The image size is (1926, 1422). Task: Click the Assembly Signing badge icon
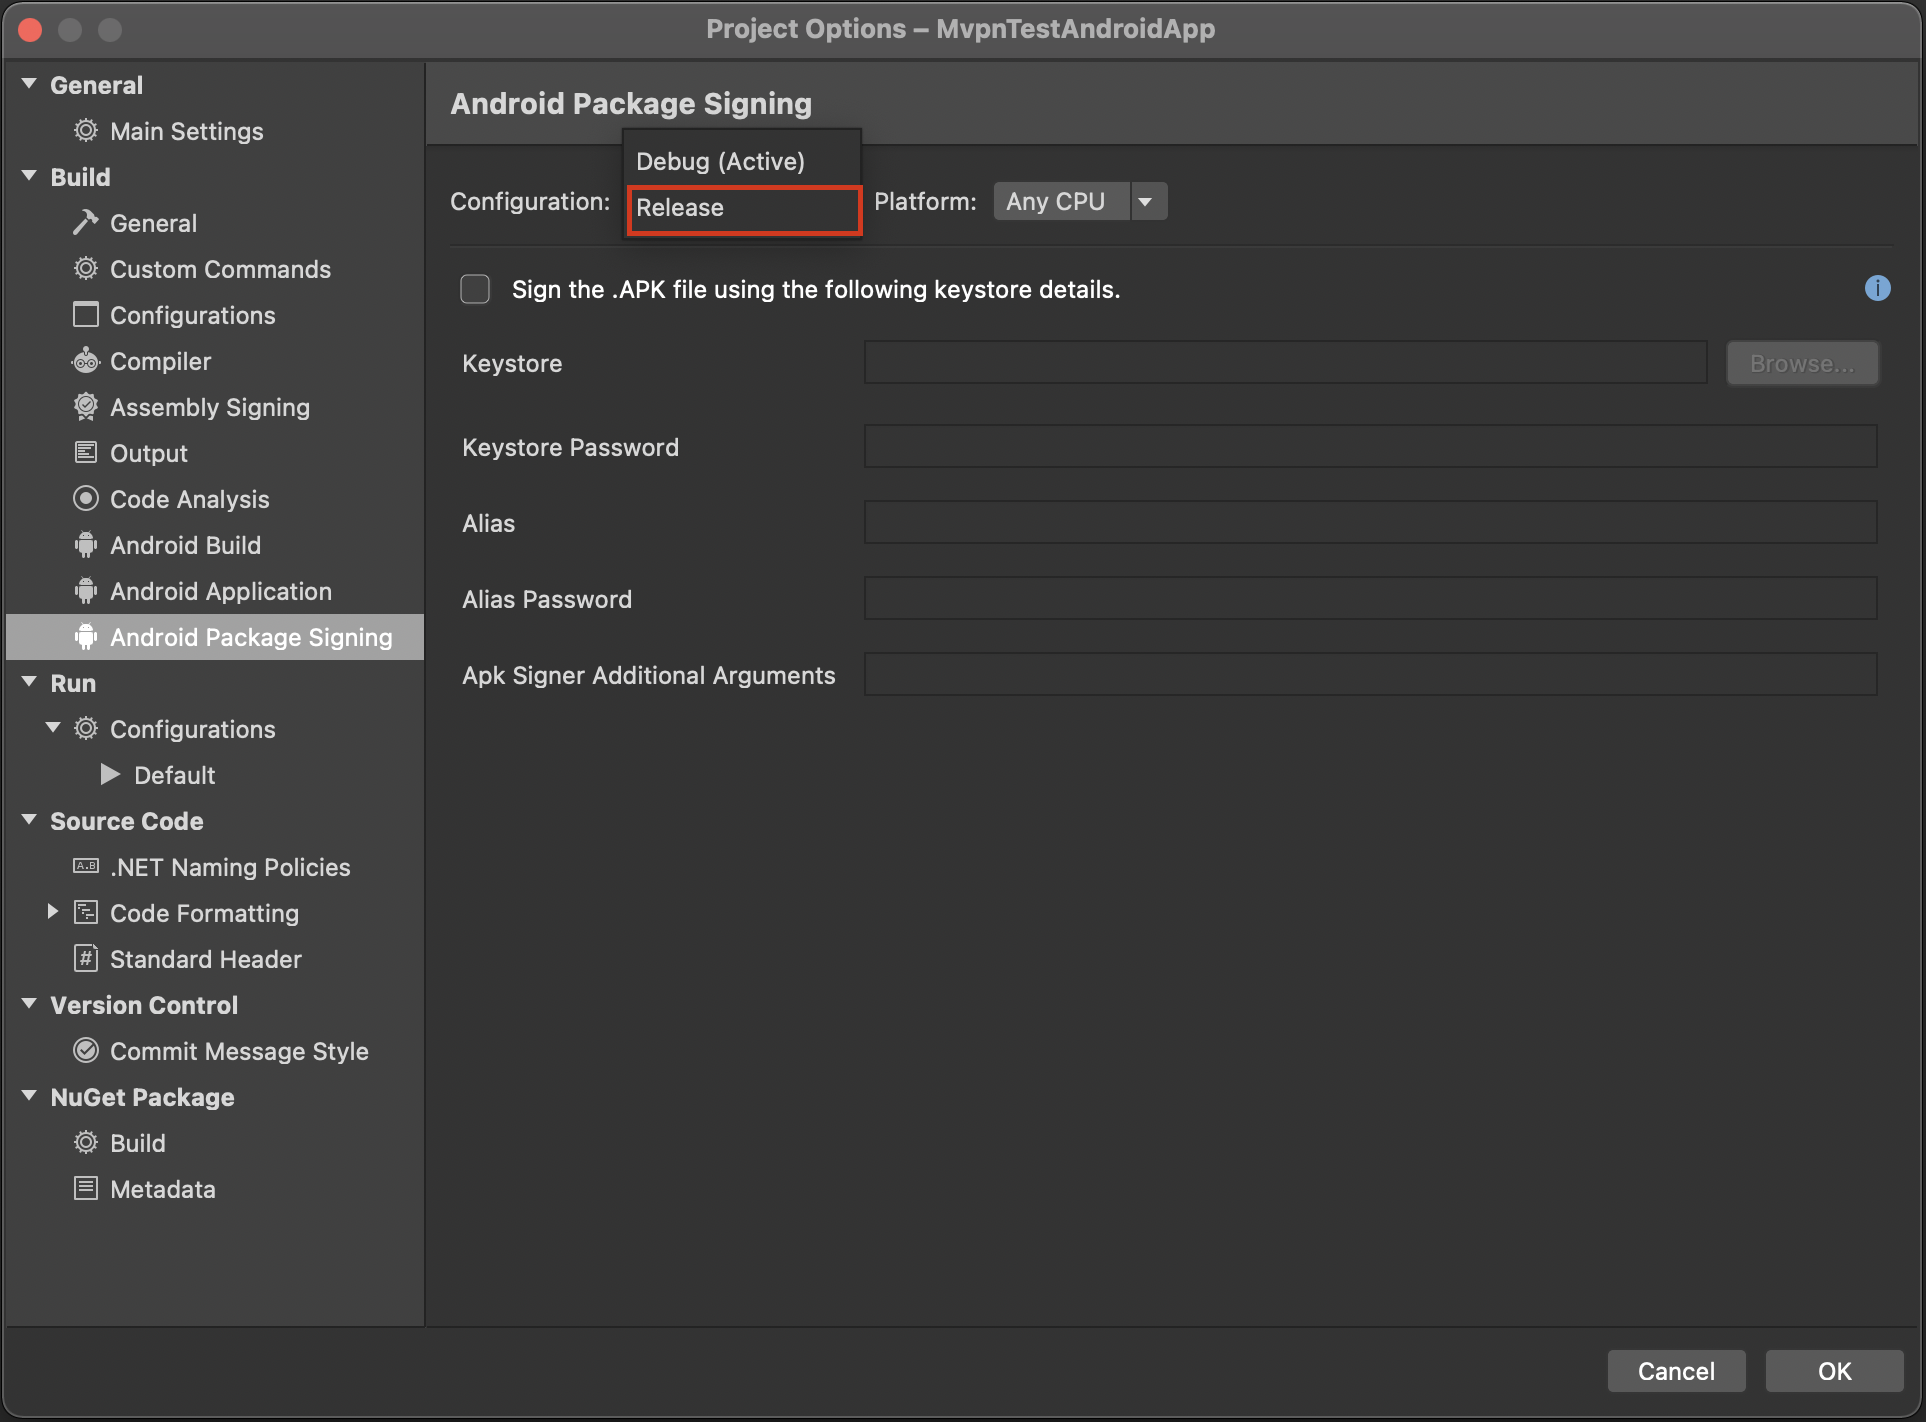pos(86,407)
